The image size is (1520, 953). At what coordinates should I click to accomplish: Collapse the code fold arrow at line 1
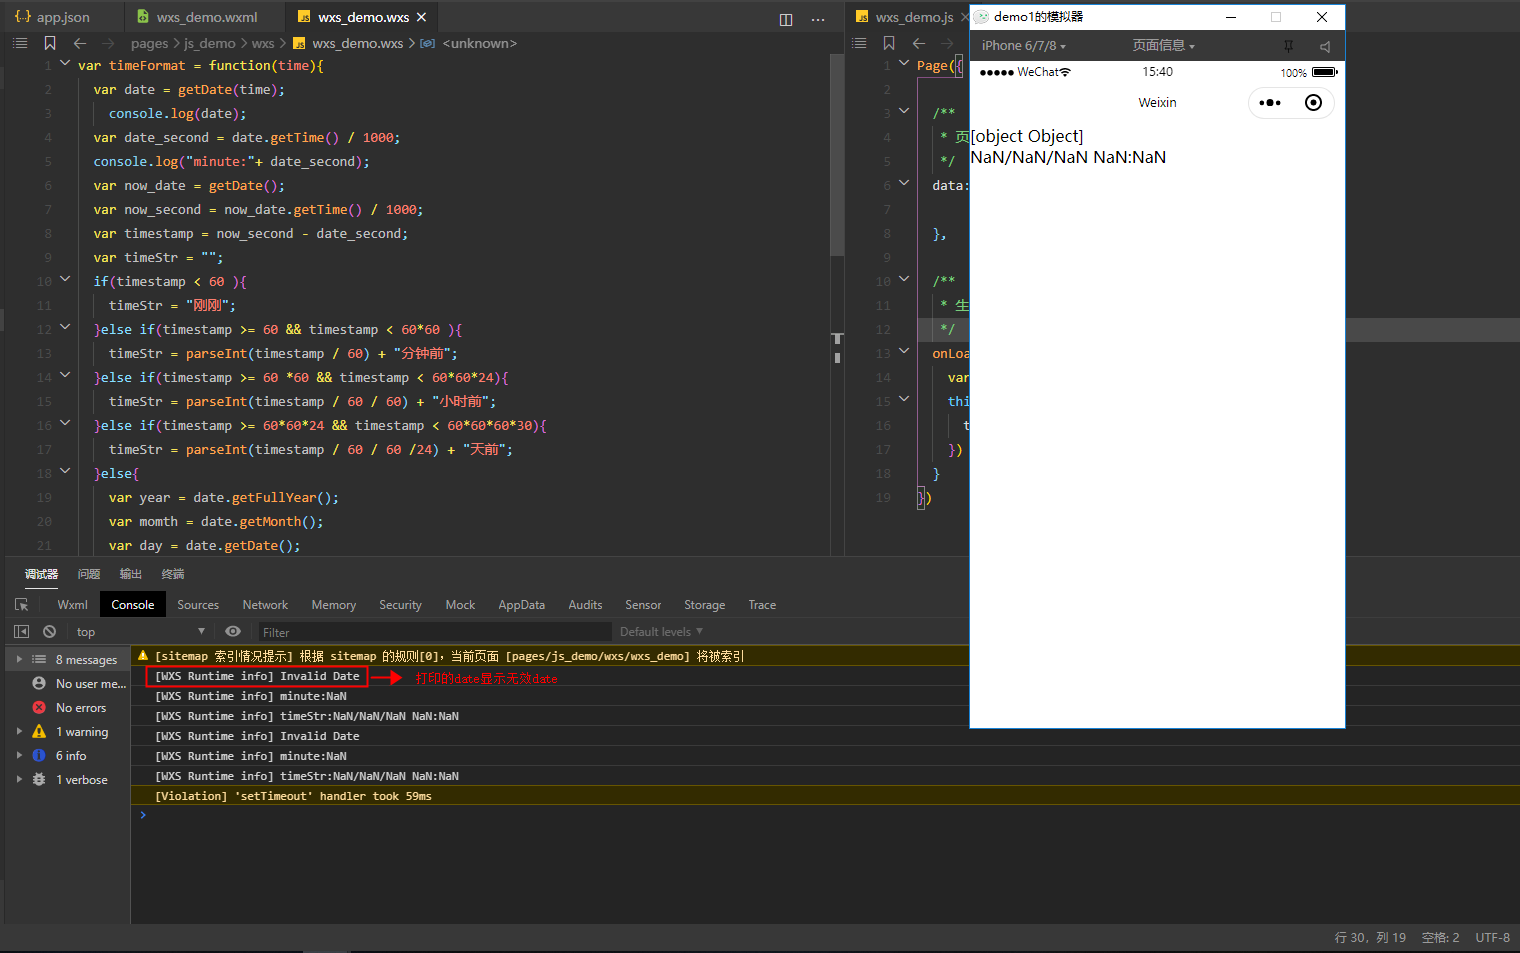[65, 63]
